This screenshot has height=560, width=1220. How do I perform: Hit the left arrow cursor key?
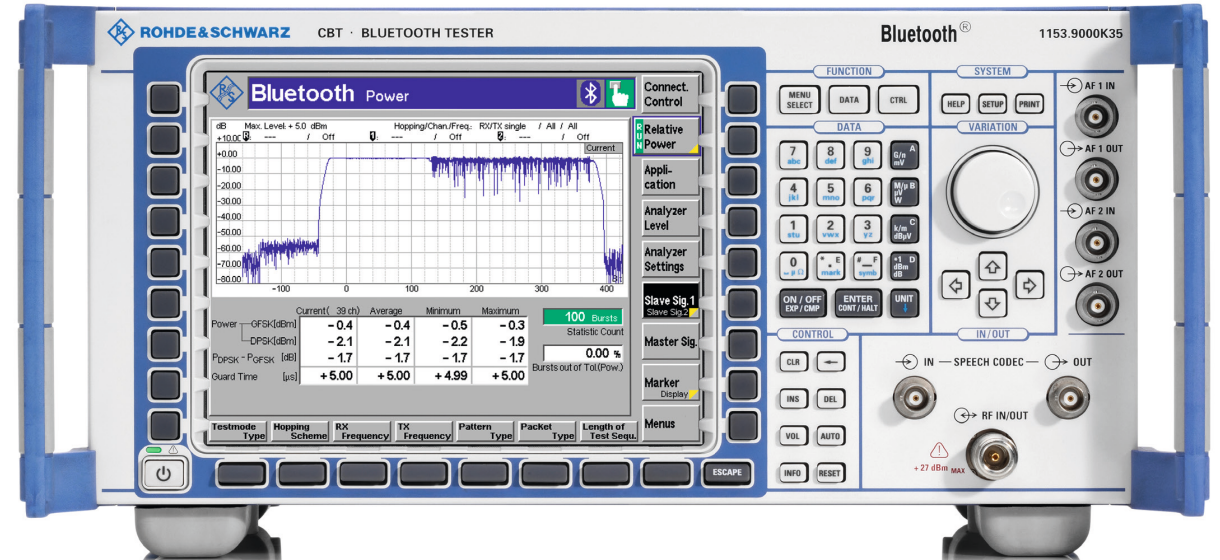point(956,286)
